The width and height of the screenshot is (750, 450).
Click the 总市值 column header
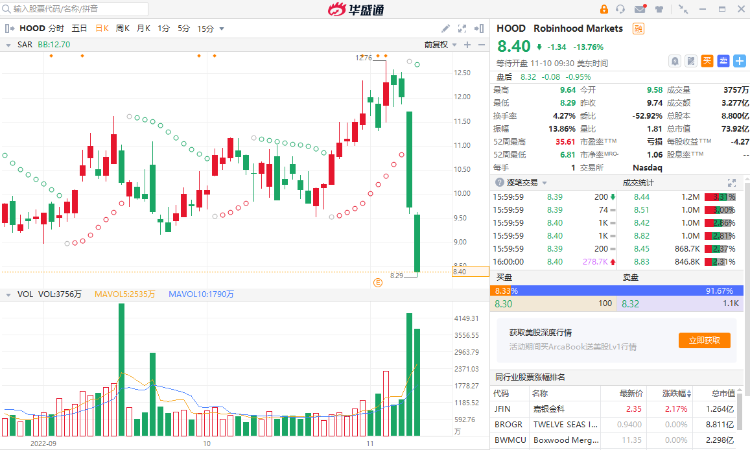(x=722, y=394)
